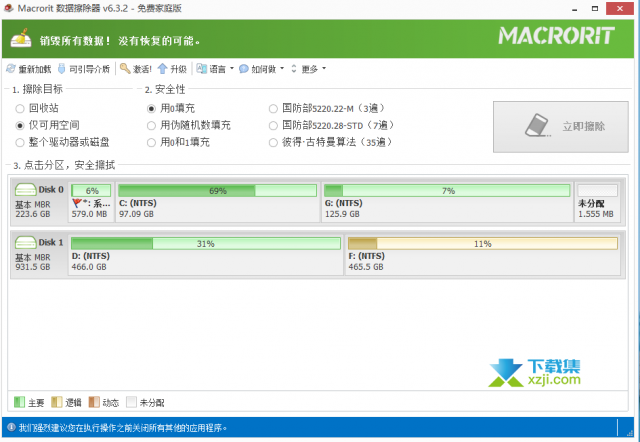Click the G: (NTFS) partition label
Screen dimensions: 640x442
click(343, 203)
